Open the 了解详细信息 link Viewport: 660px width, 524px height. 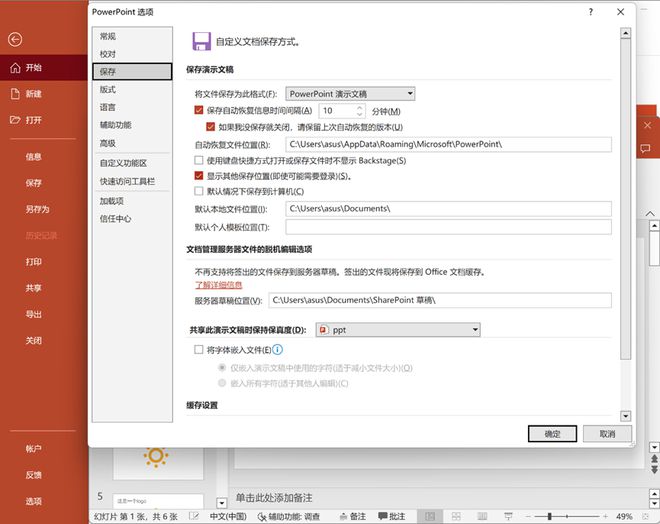tap(218, 285)
